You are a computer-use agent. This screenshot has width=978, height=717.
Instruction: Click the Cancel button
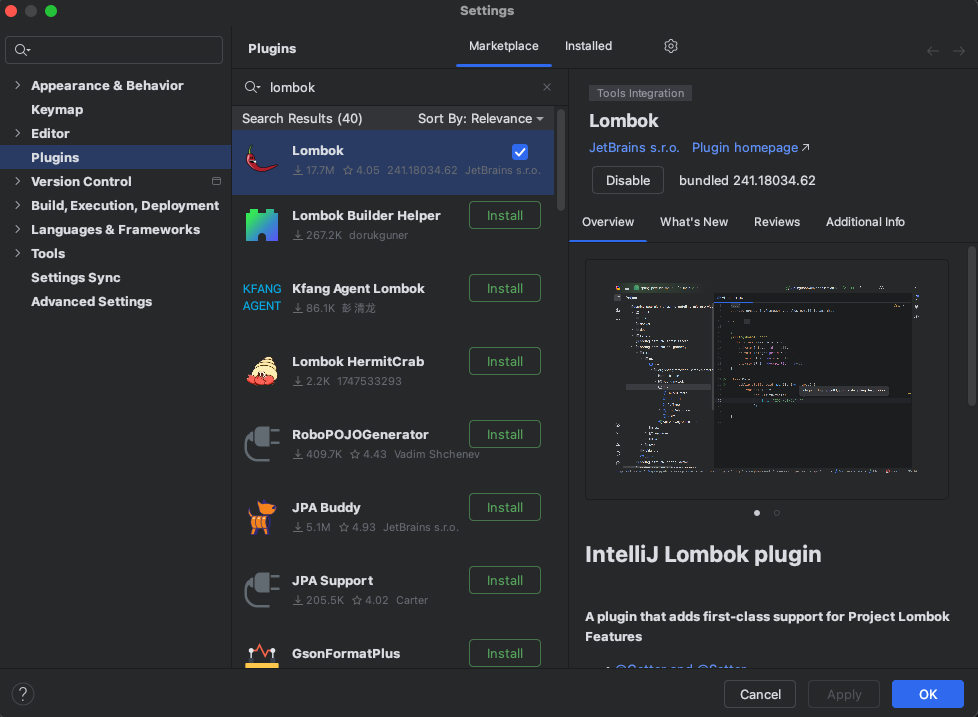click(760, 694)
